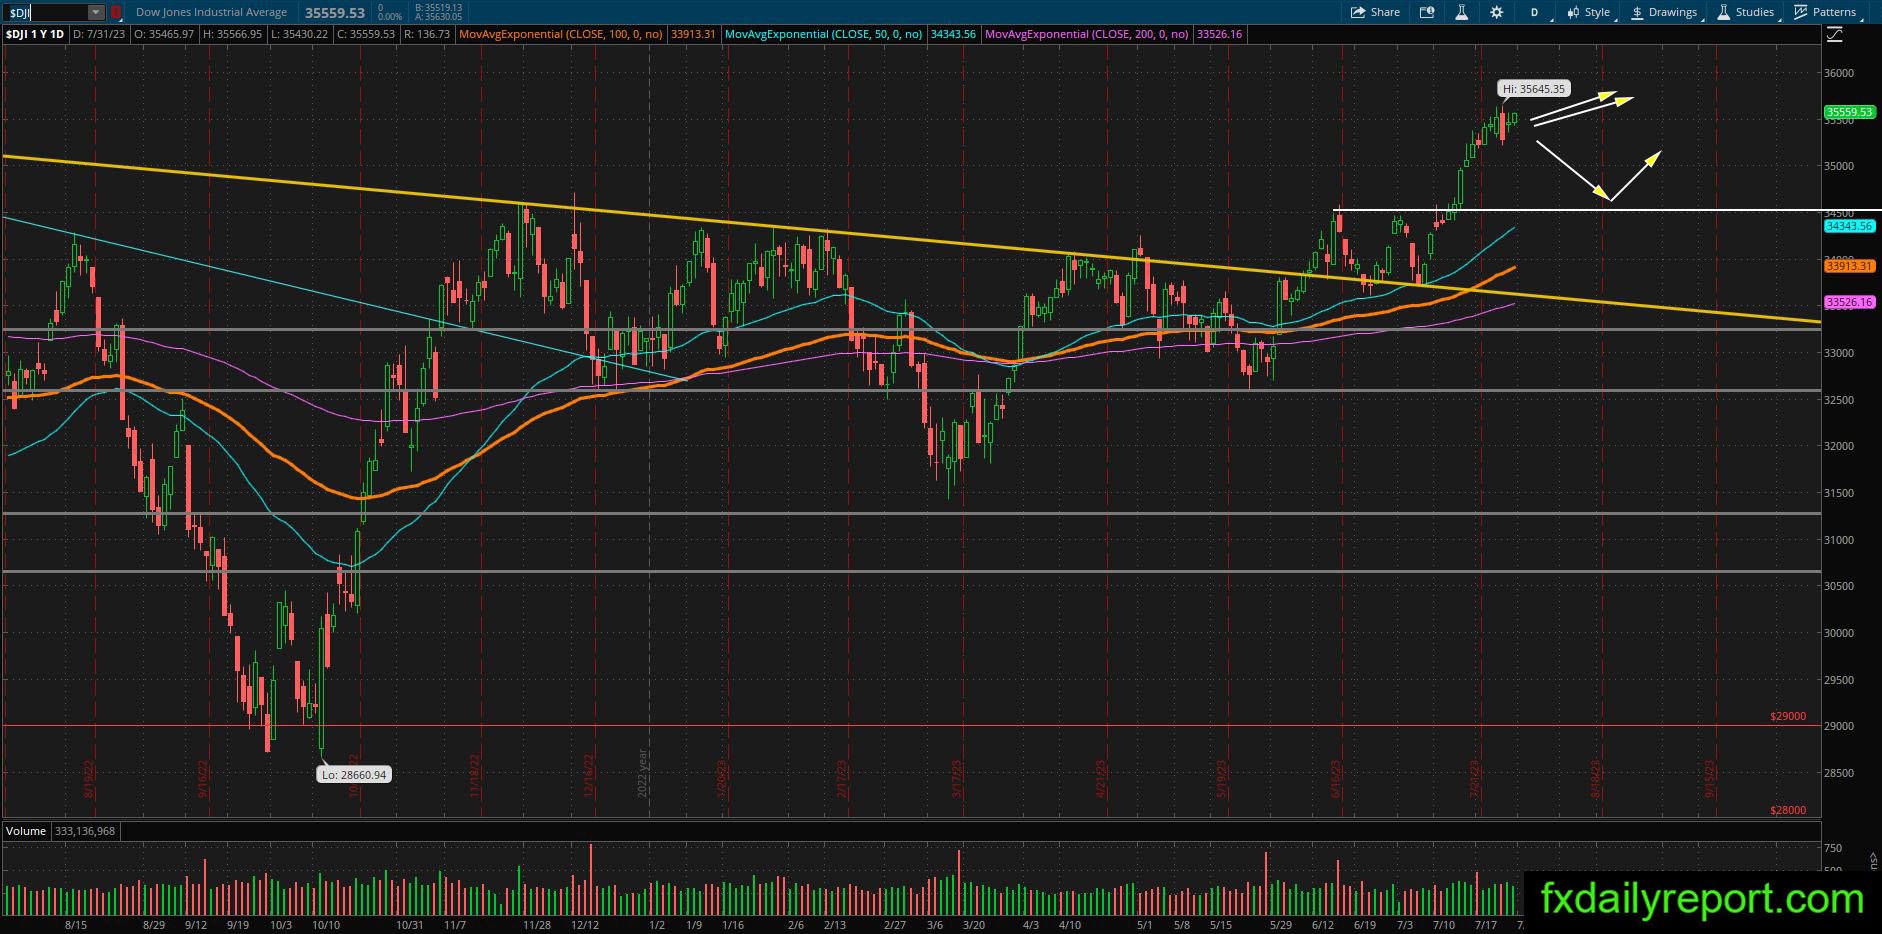Open the Studies menu
This screenshot has height=934, width=1882.
coord(1745,12)
